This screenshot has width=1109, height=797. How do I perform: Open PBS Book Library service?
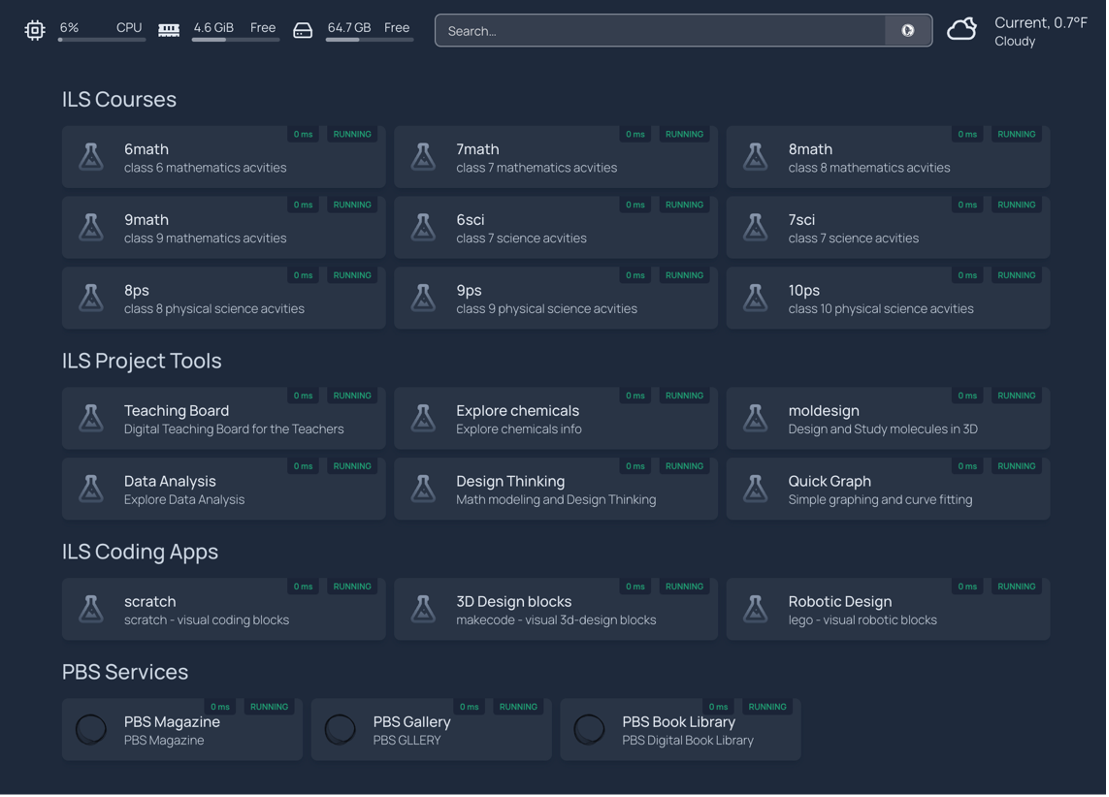click(680, 731)
